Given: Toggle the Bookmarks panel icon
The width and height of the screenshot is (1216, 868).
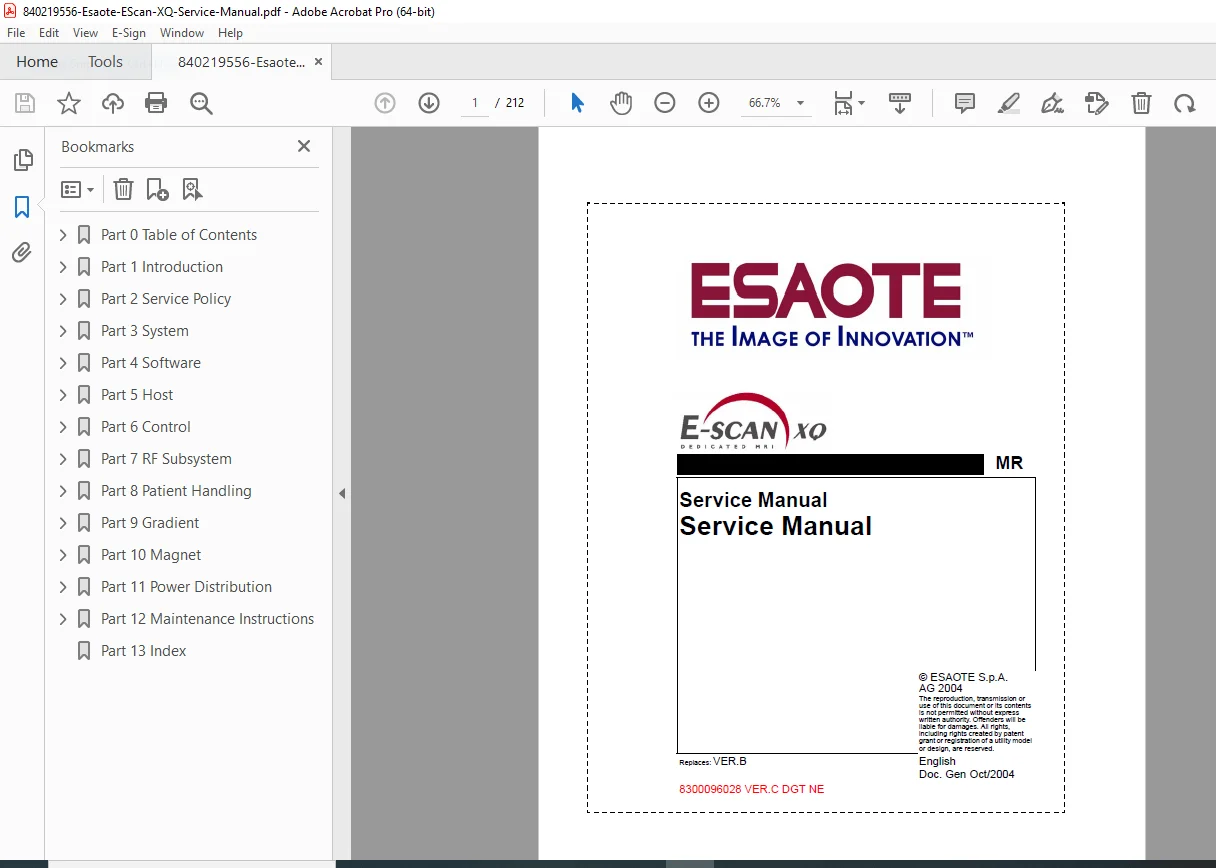Looking at the screenshot, I should [22, 207].
